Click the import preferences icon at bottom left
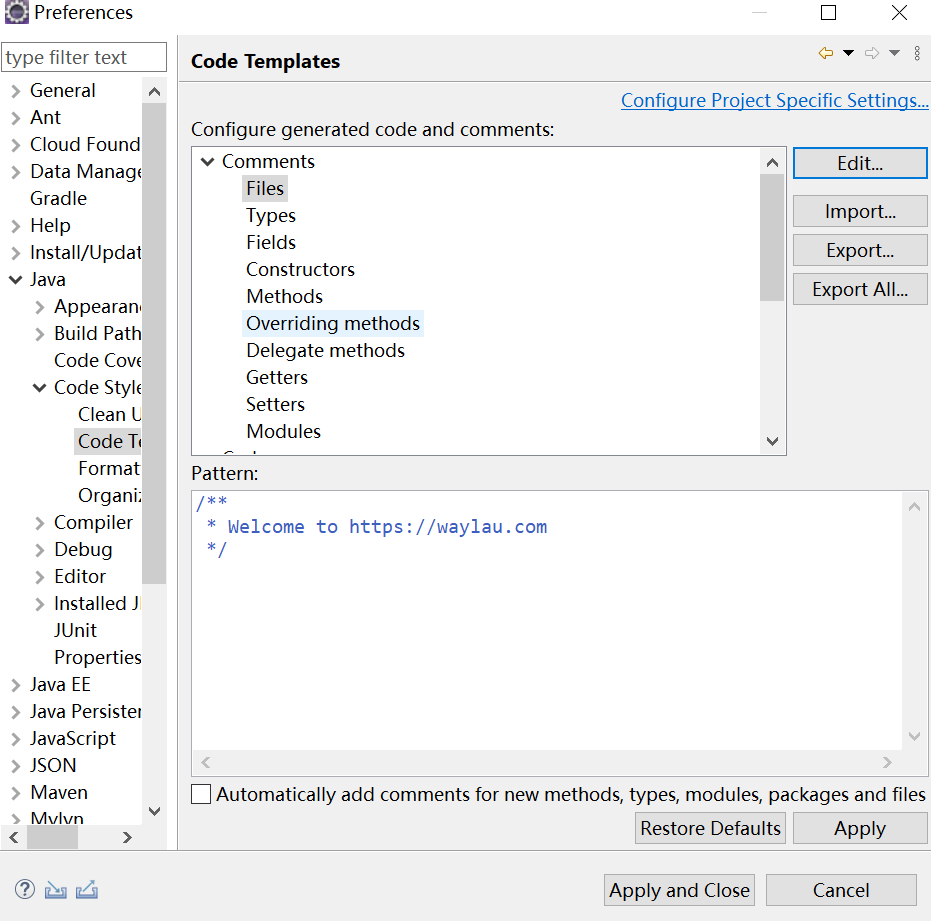 [x=55, y=889]
